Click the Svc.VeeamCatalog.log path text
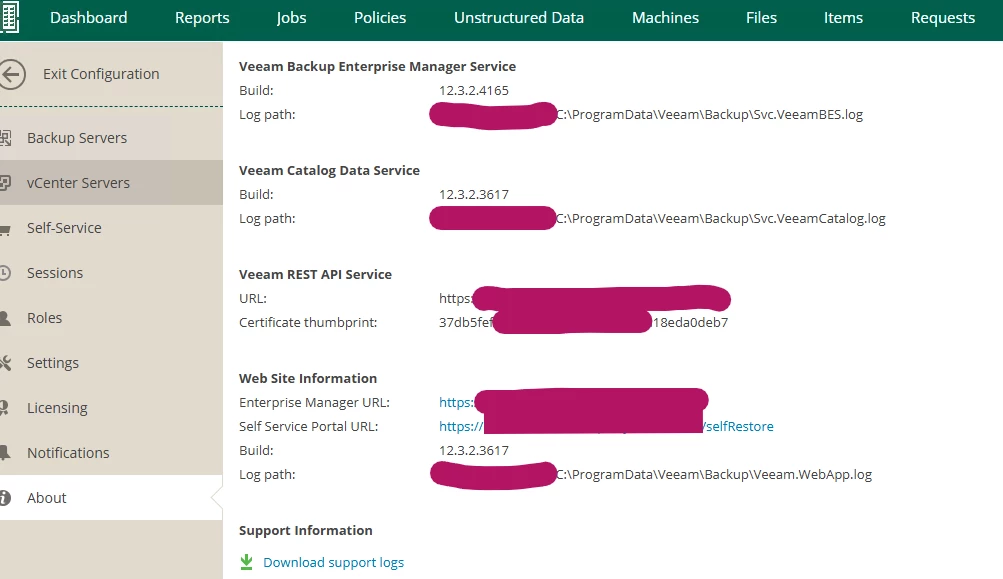 pos(720,218)
